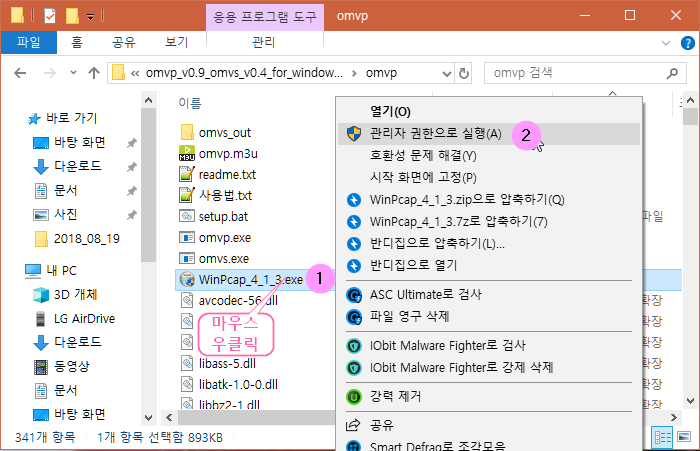Click the properties checkmark icon in title bar
This screenshot has width=700, height=451.
tap(50, 16)
